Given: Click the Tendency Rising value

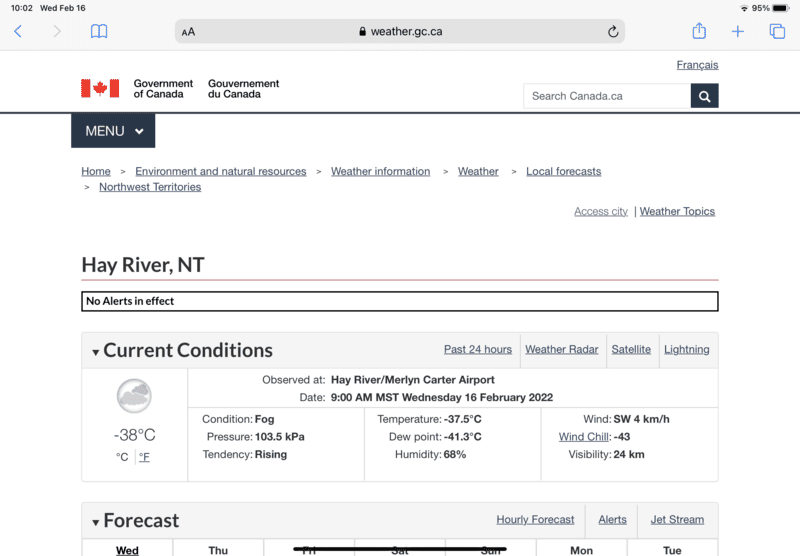Looking at the screenshot, I should tap(271, 454).
